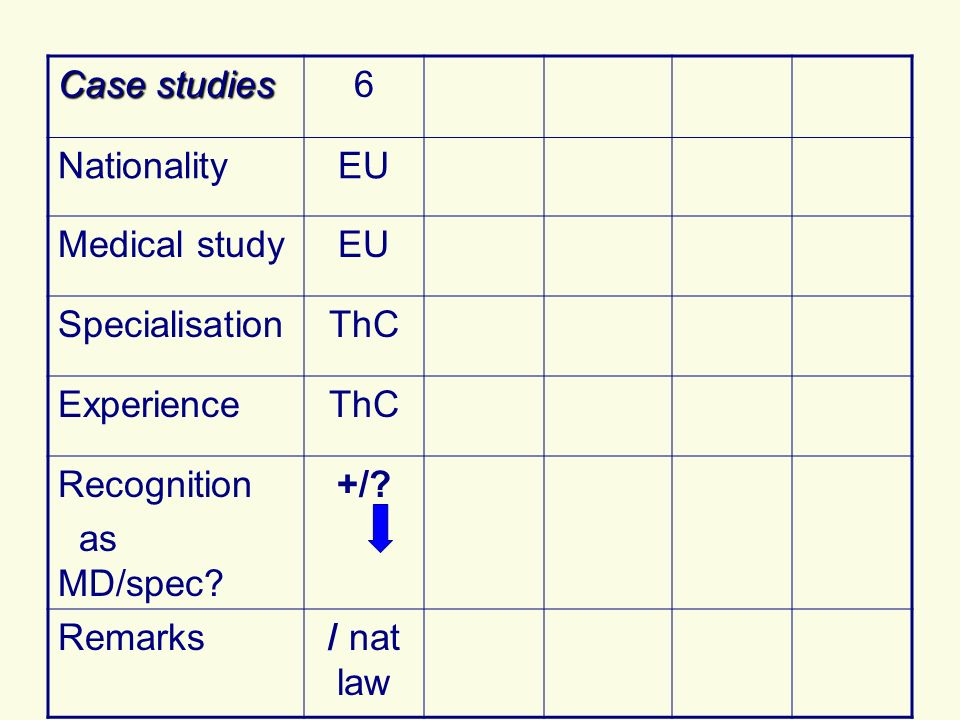The height and width of the screenshot is (720, 960).
Task: Select the last empty cell in header row
Action: pos(852,97)
